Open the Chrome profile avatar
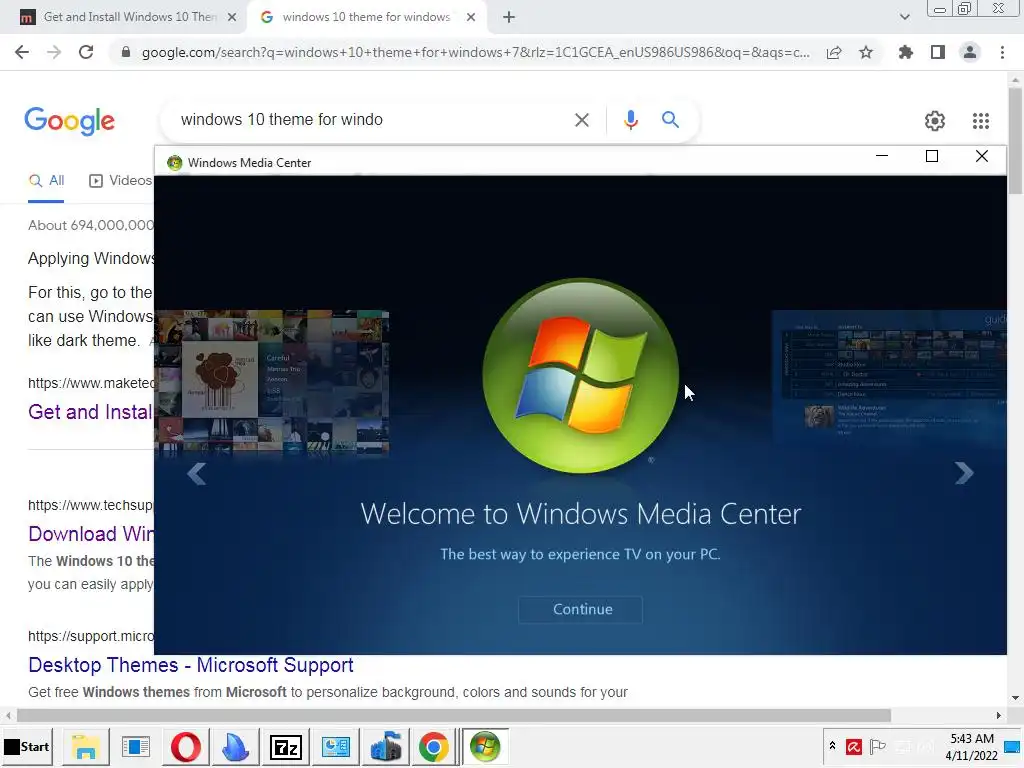This screenshot has width=1024, height=768. [x=970, y=52]
